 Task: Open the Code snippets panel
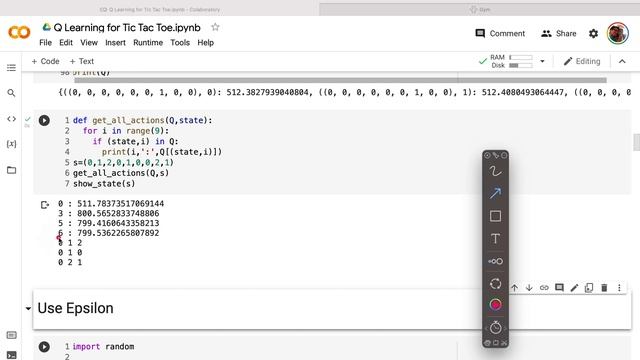click(x=11, y=119)
